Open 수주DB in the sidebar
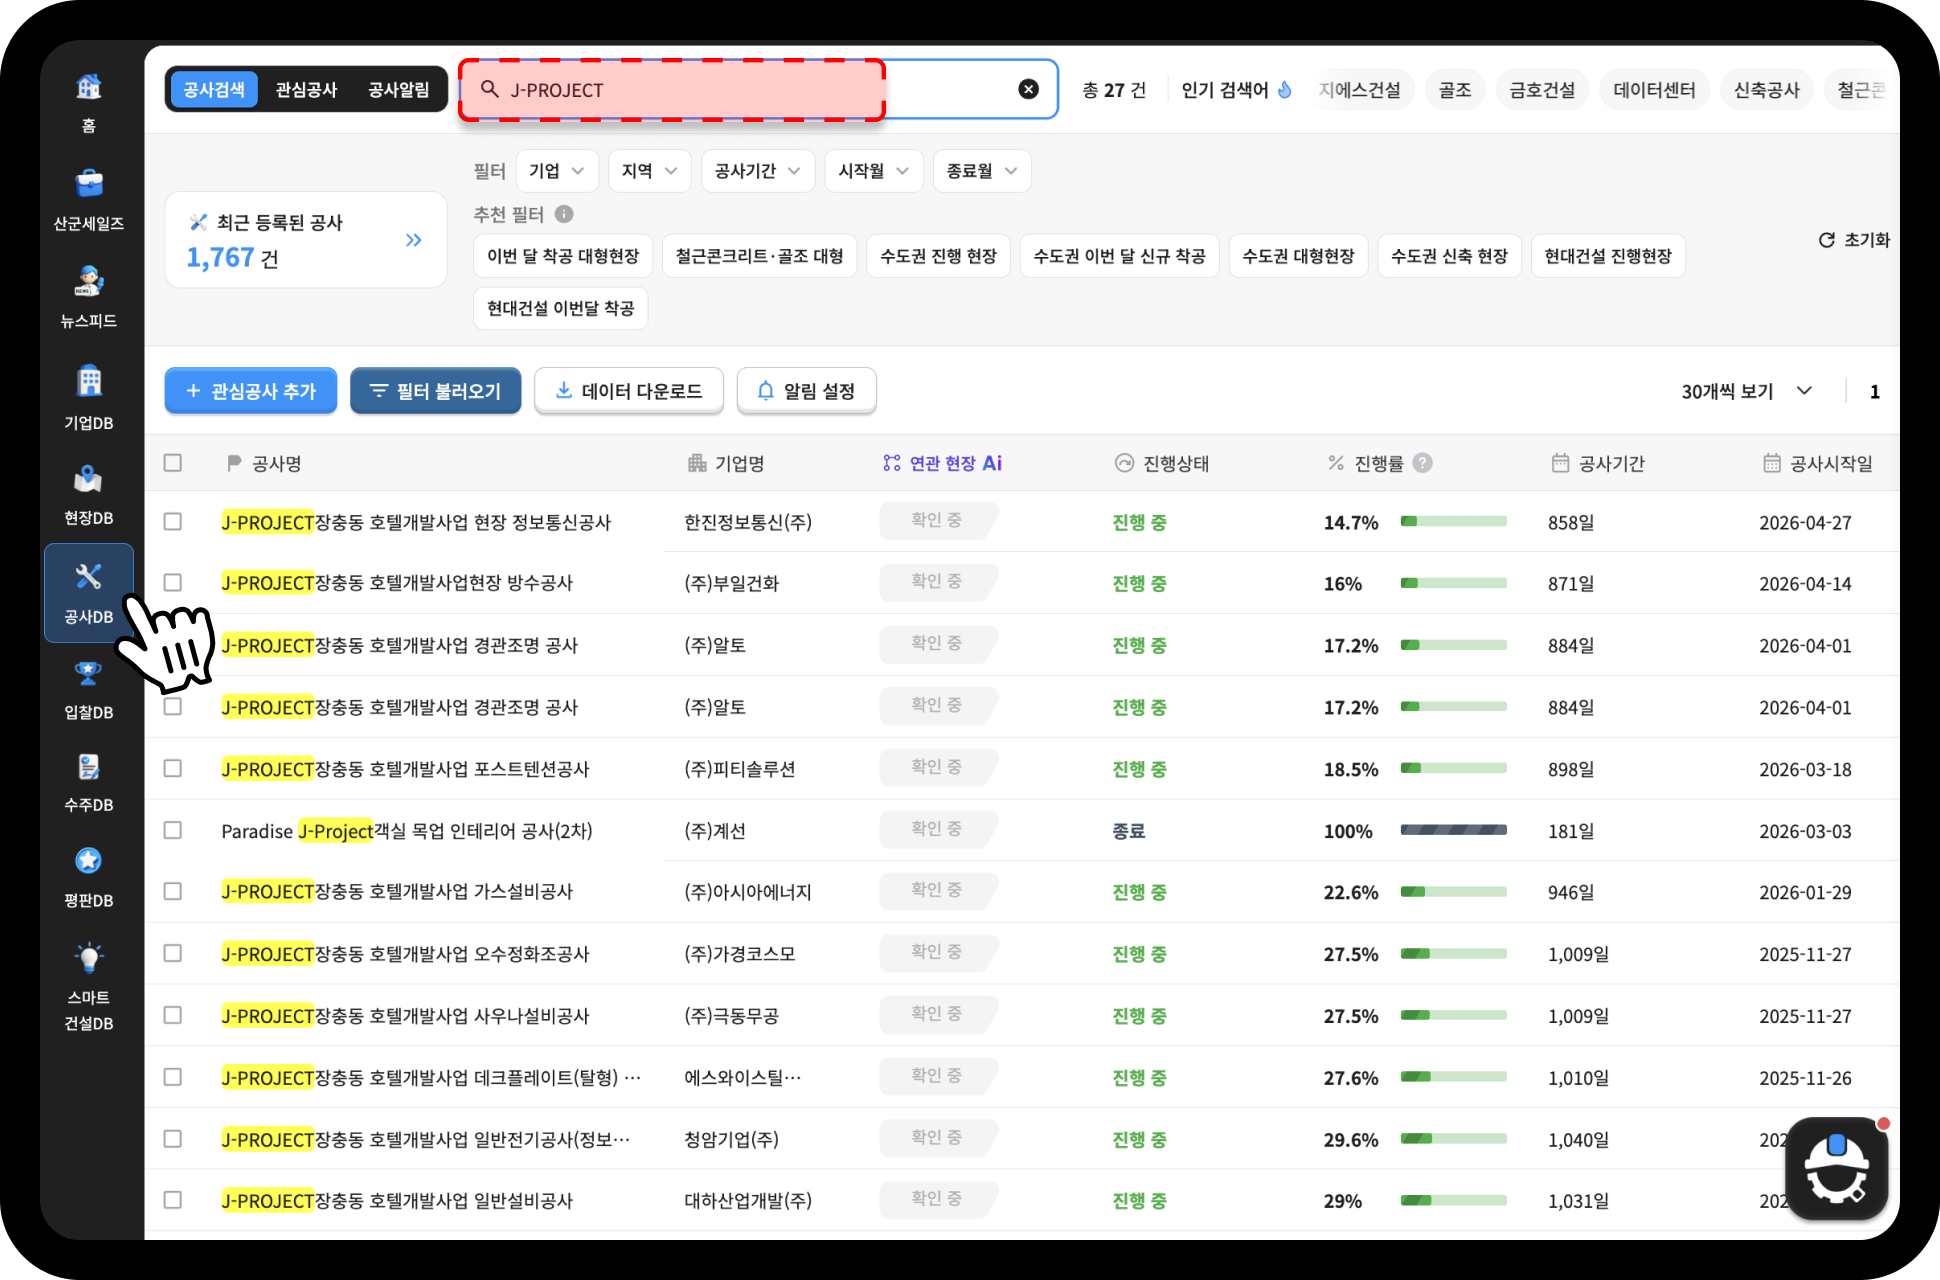This screenshot has width=1940, height=1280. coord(89,783)
